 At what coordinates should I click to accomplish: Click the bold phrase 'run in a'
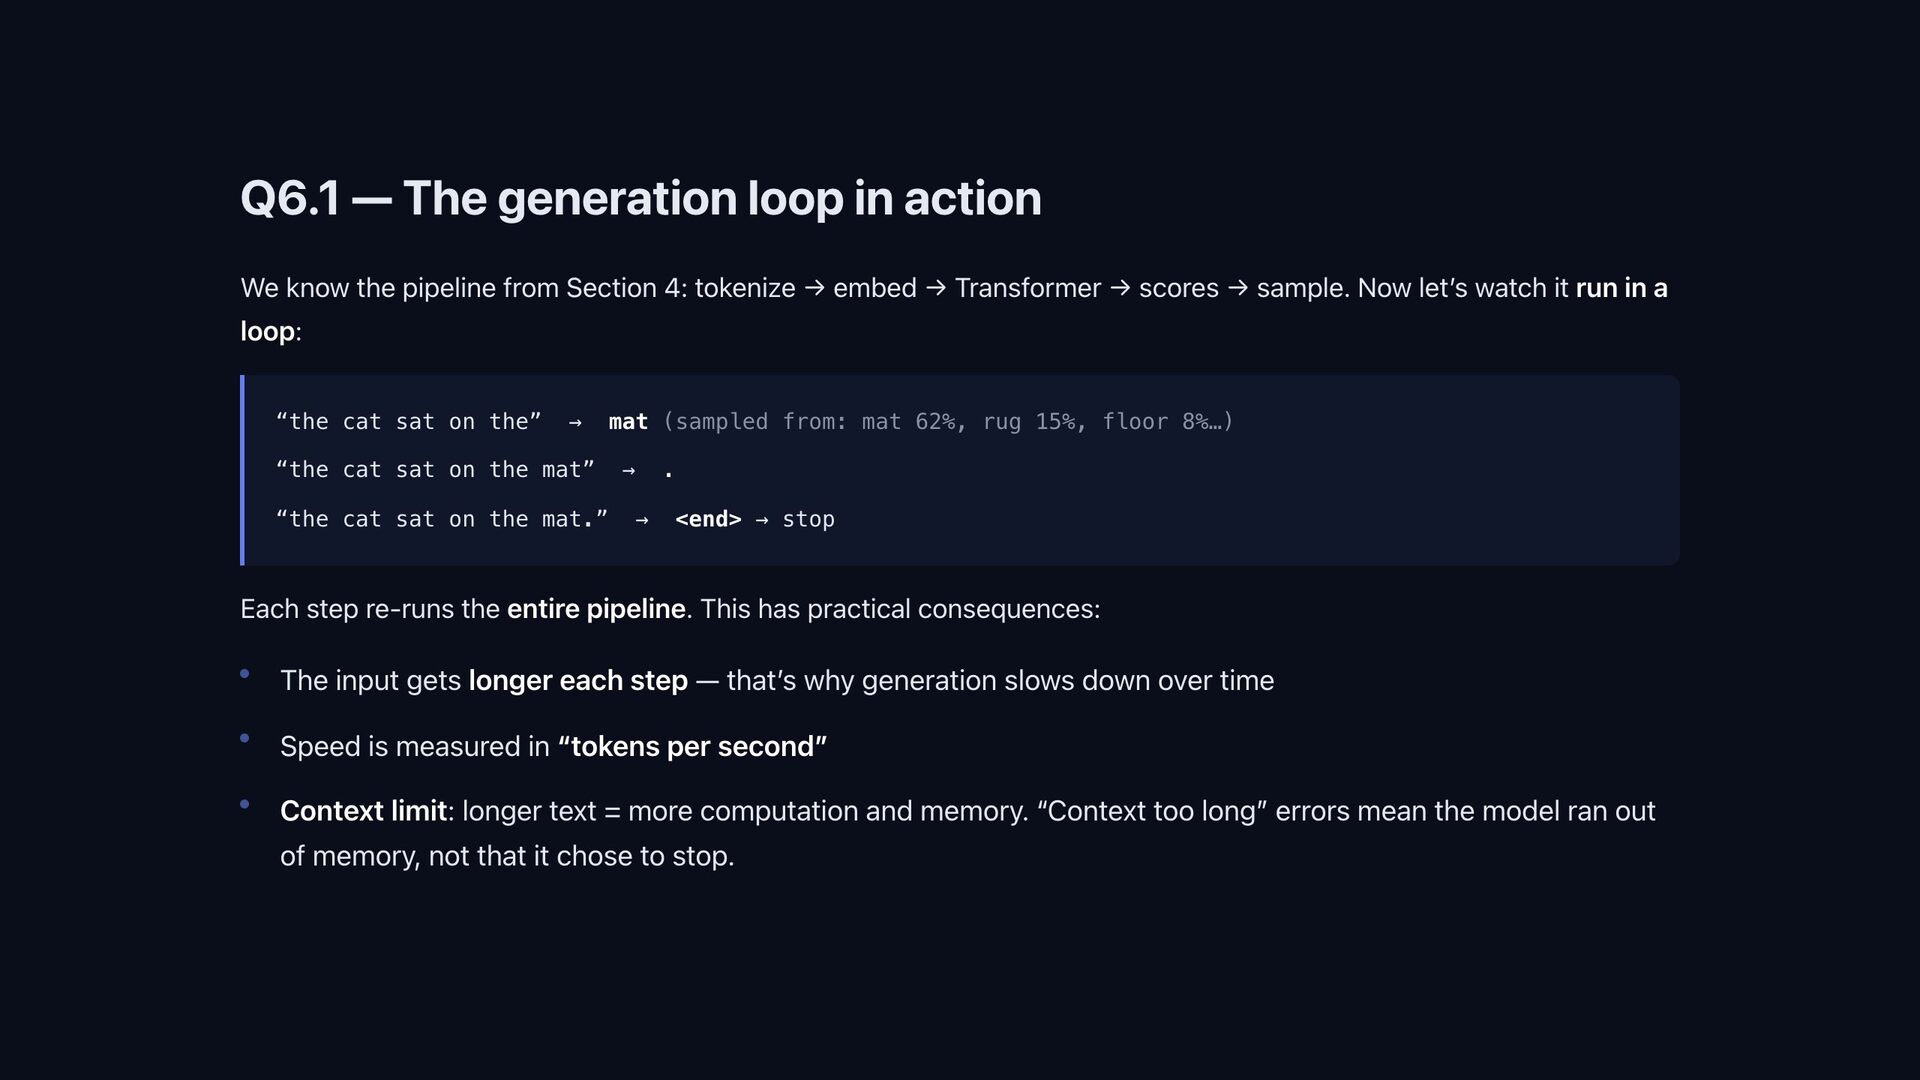(x=1621, y=288)
